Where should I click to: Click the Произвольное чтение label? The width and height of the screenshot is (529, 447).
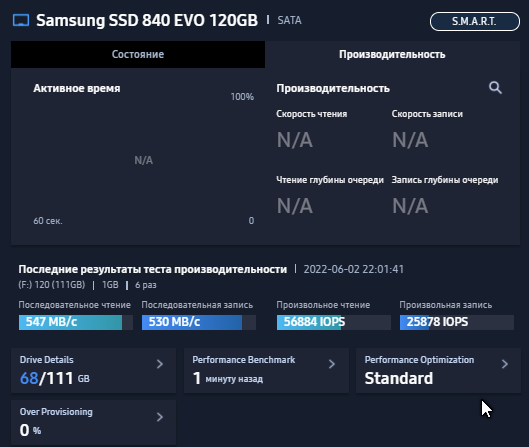[323, 305]
